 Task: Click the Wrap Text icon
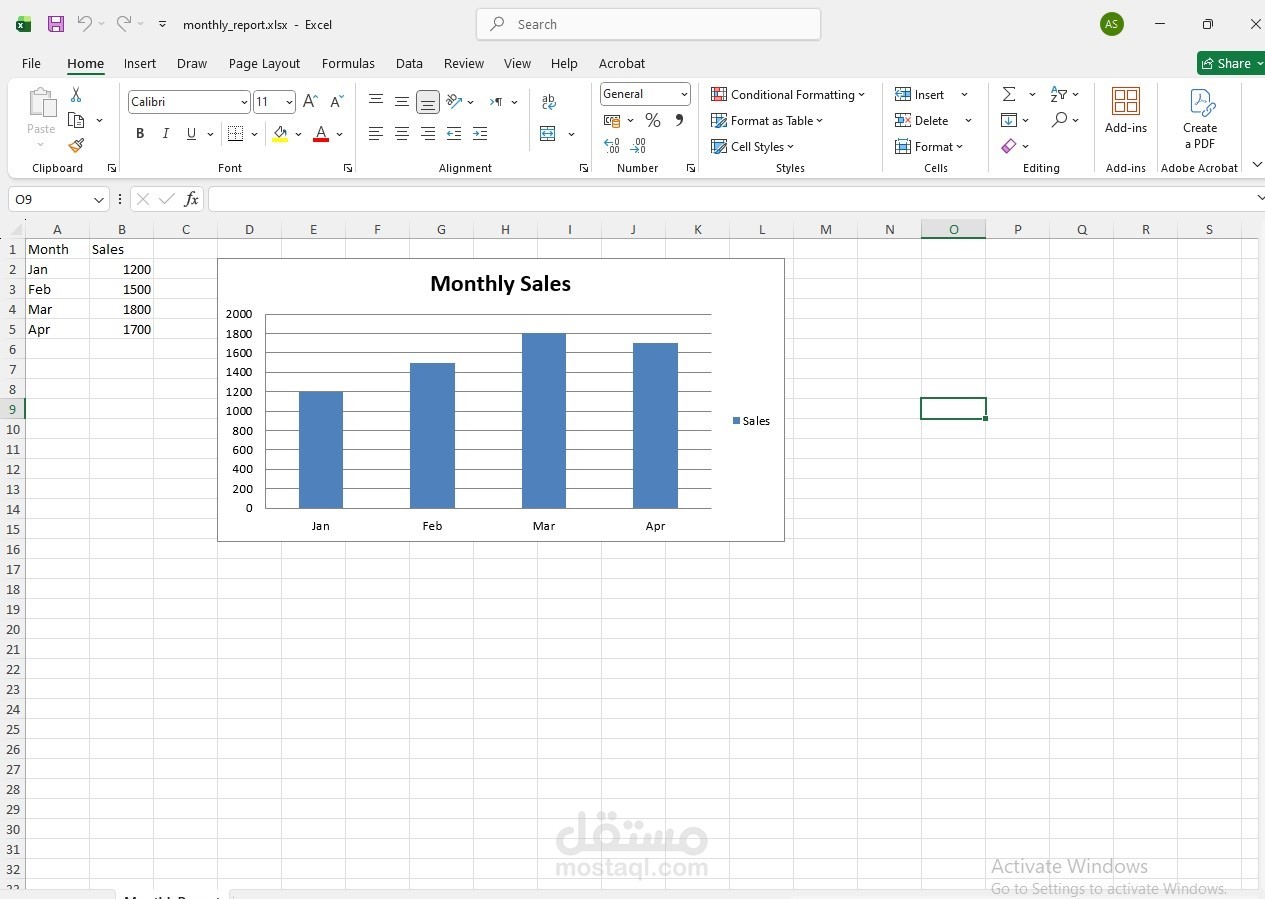coord(549,102)
